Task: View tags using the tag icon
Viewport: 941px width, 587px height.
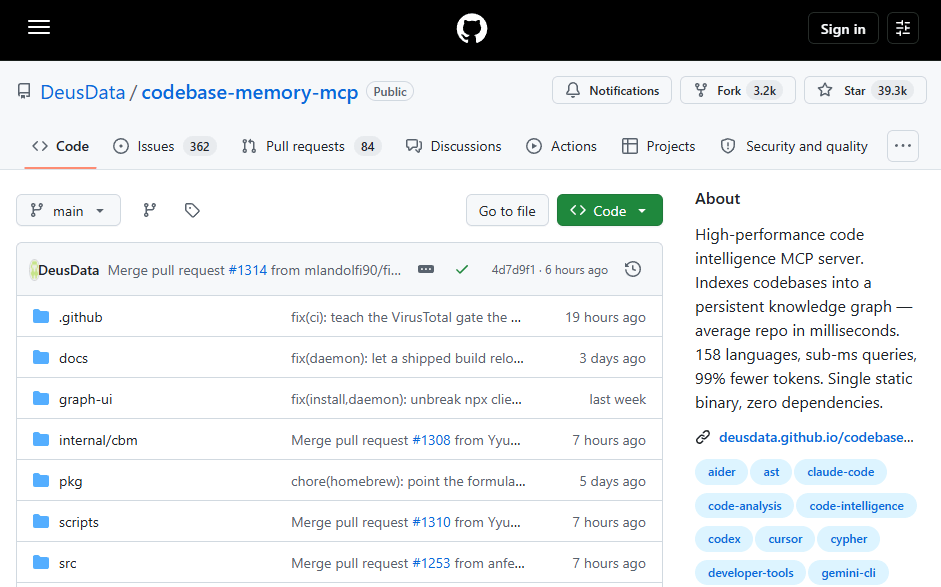Action: [x=192, y=210]
